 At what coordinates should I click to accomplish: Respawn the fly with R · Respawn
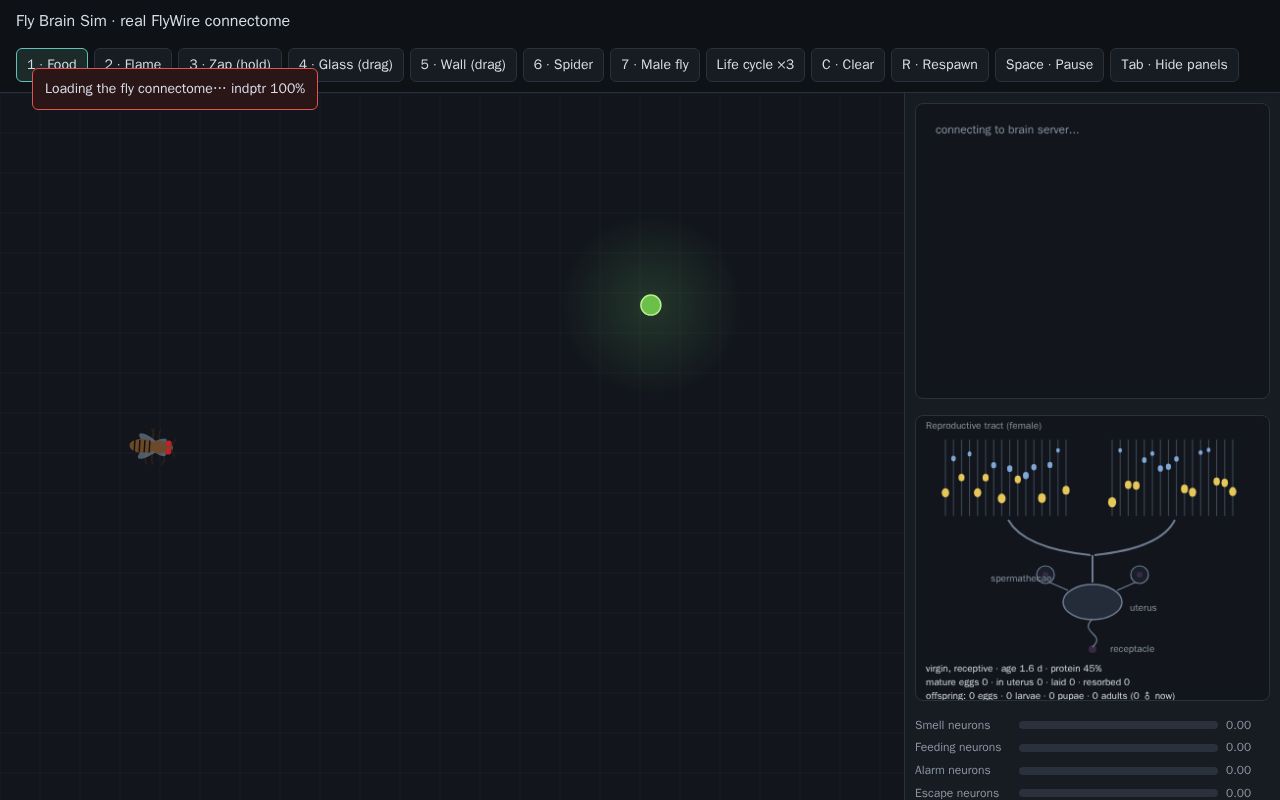coord(940,65)
